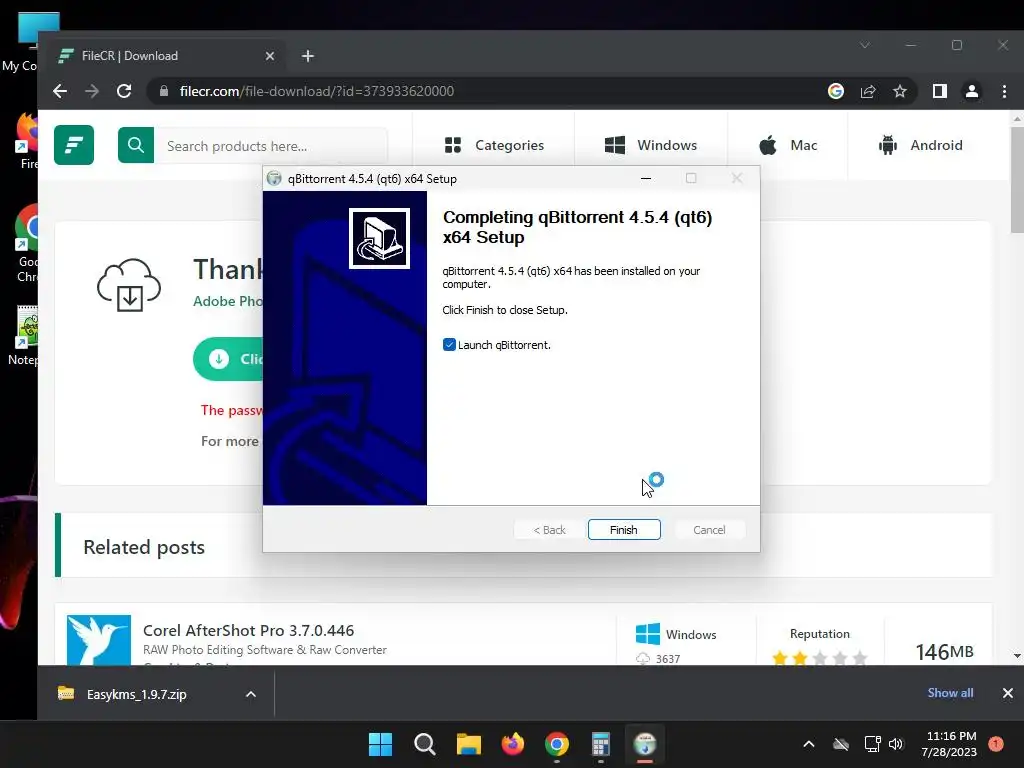Click qBittorrent installer taskbar icon

point(645,744)
